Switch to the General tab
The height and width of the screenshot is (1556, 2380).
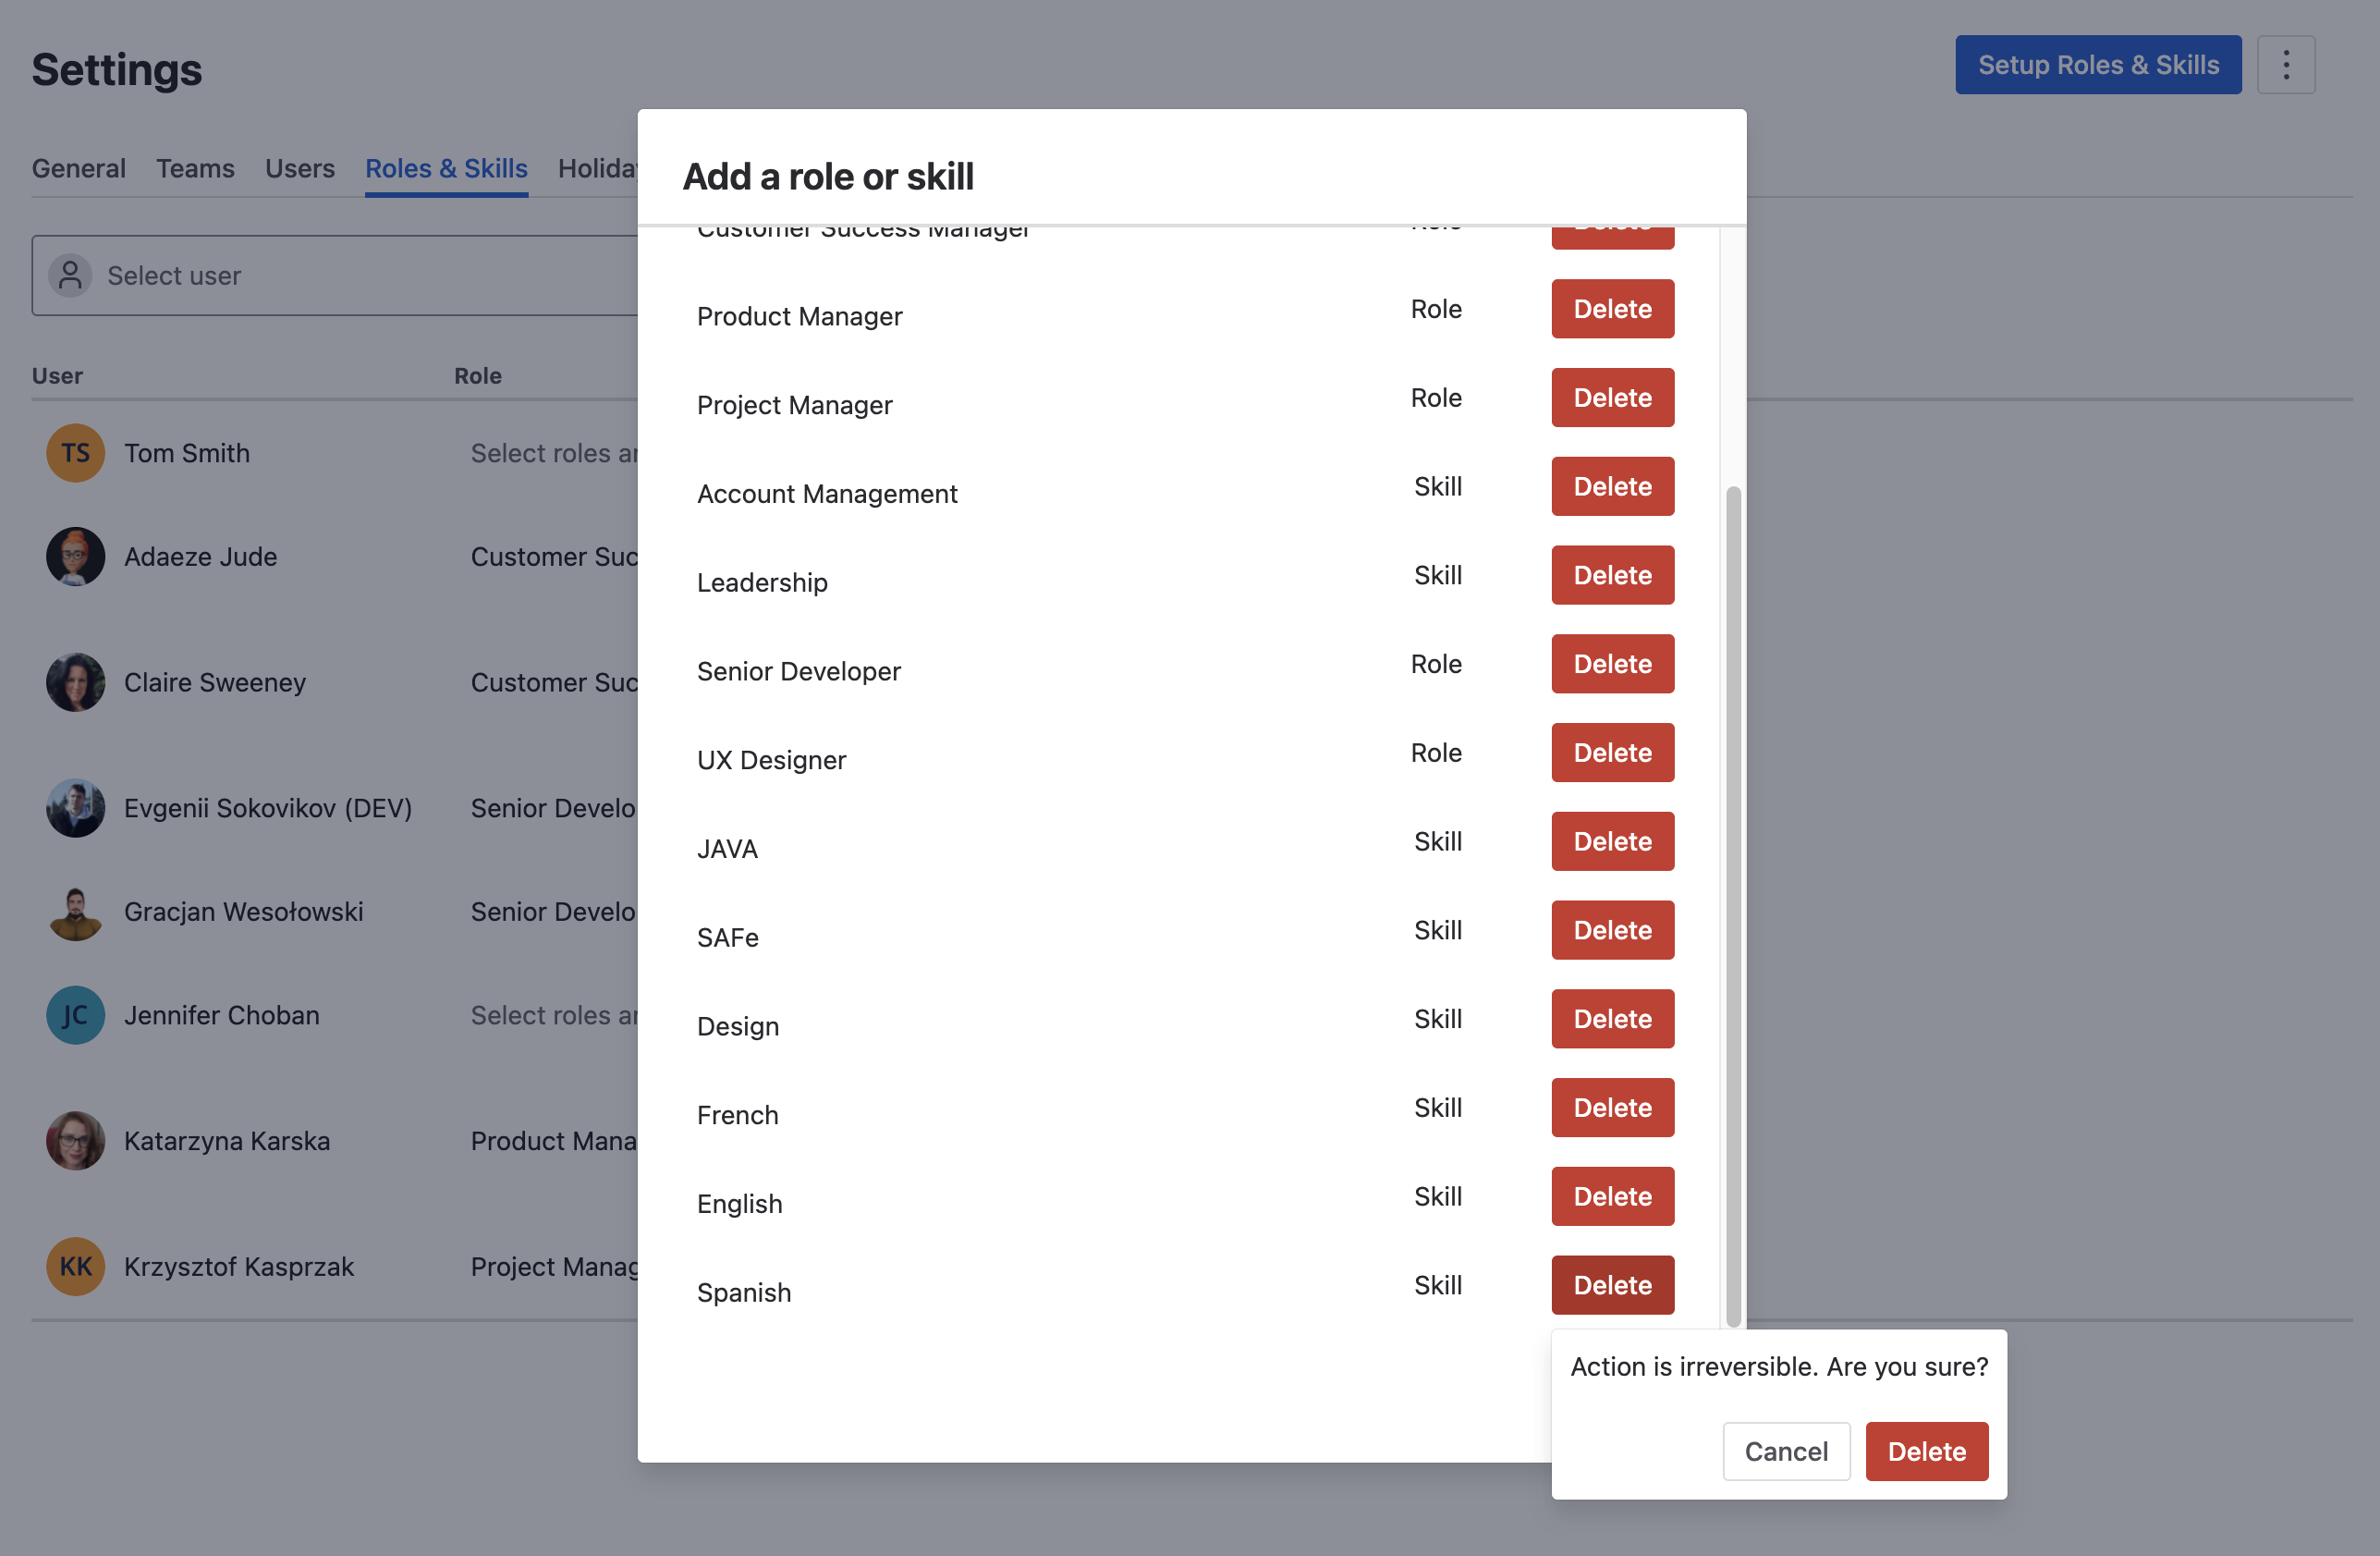tap(78, 168)
